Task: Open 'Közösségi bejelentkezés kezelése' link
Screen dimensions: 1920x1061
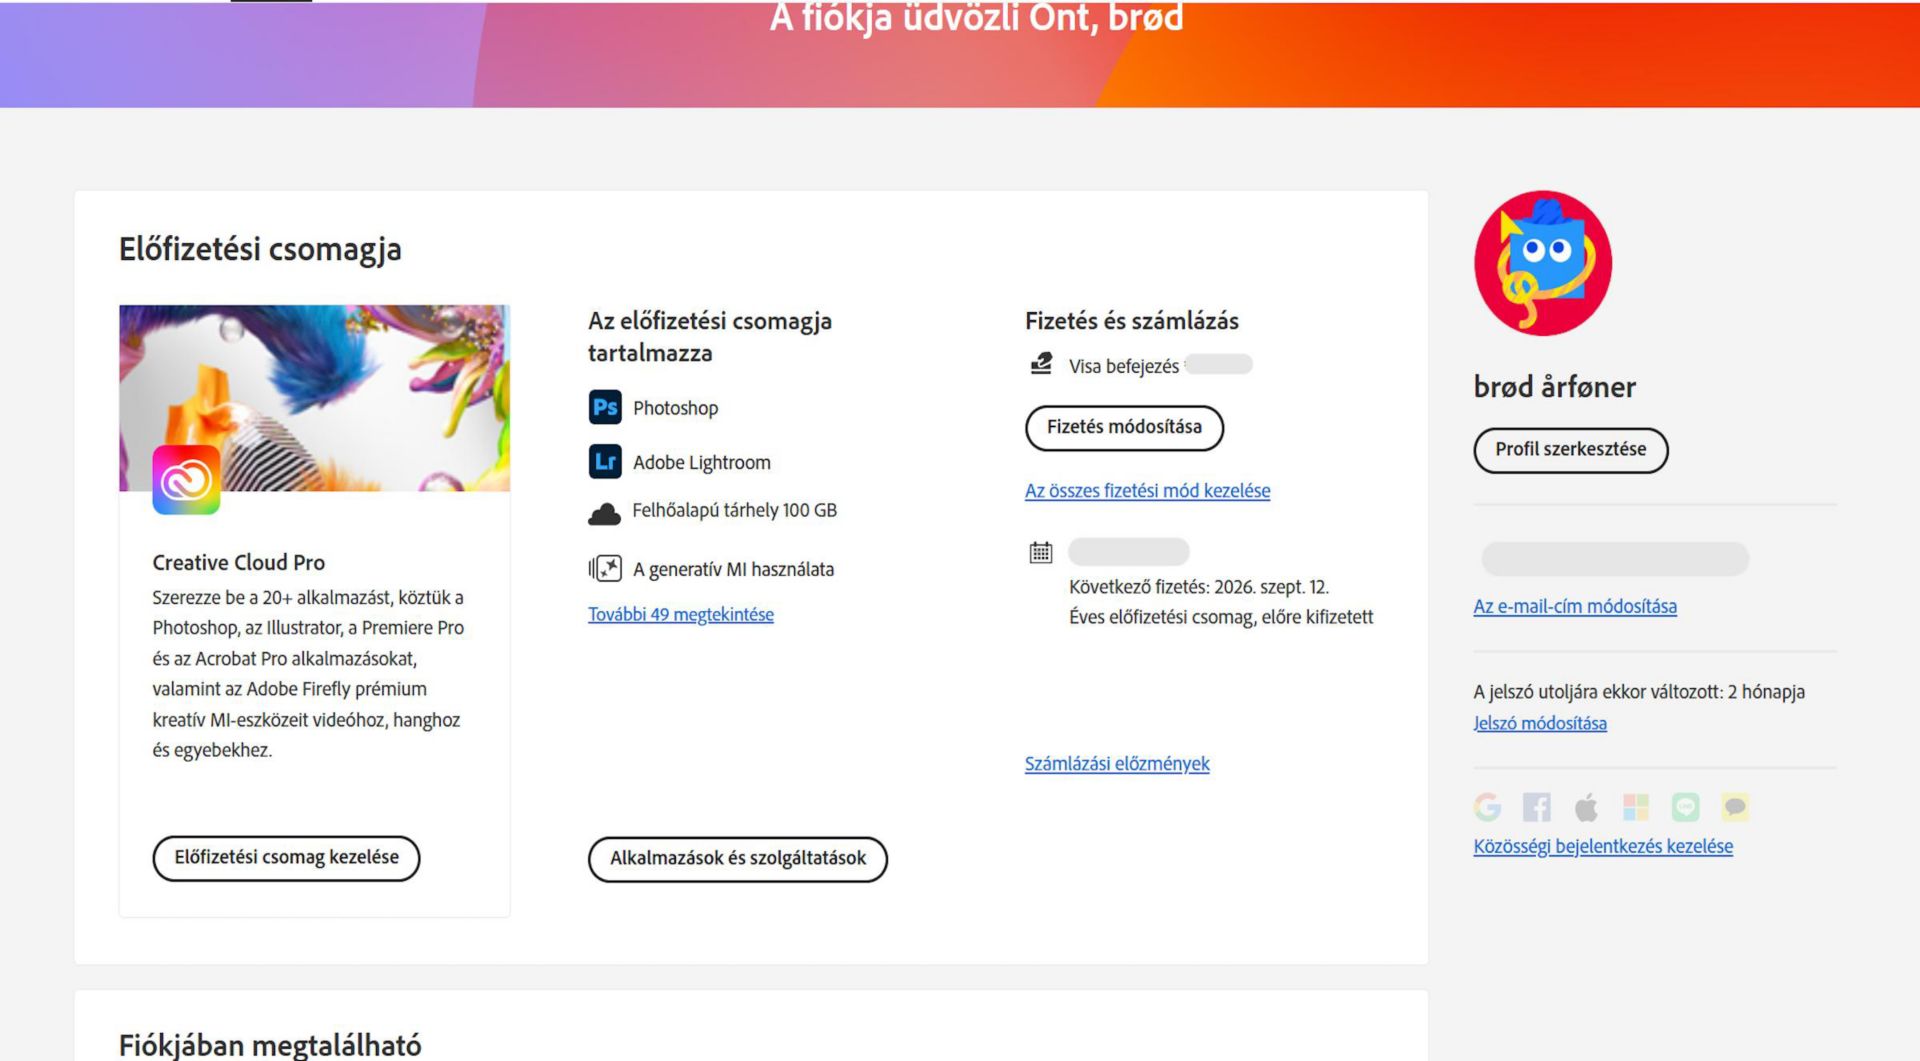Action: pyautogui.click(x=1603, y=846)
